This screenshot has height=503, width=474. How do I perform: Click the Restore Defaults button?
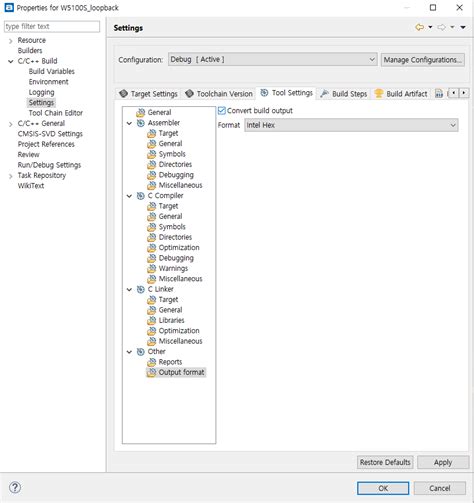click(385, 462)
